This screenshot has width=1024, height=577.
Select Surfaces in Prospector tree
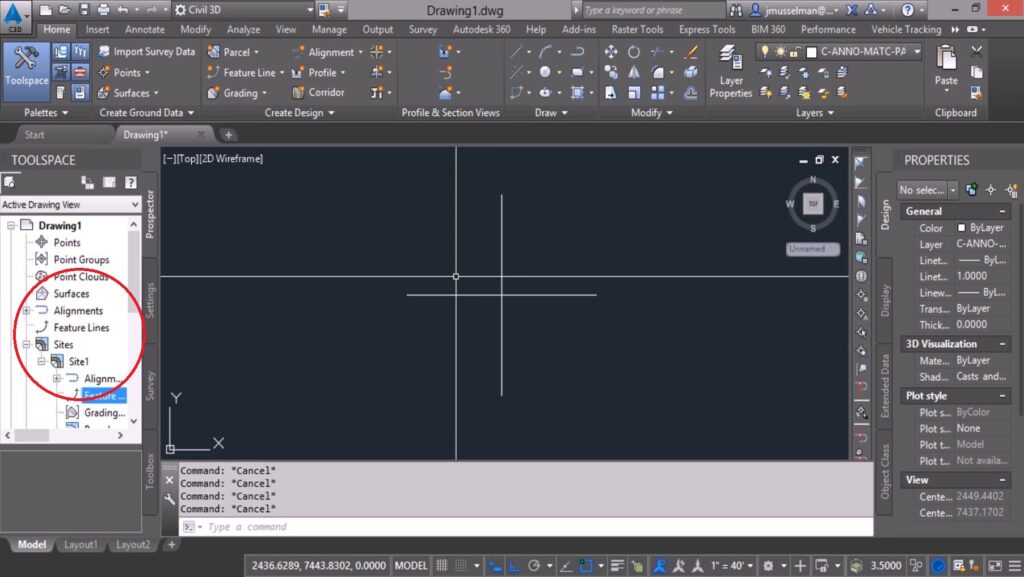point(71,294)
